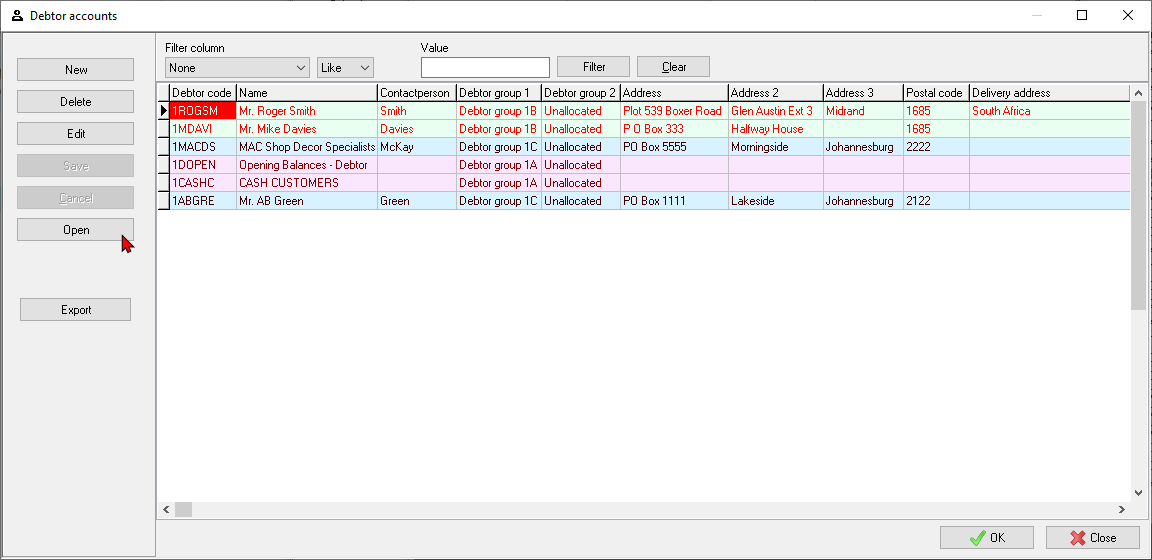Click the vertical scrollbar down arrow
Image resolution: width=1152 pixels, height=560 pixels.
(x=1138, y=492)
